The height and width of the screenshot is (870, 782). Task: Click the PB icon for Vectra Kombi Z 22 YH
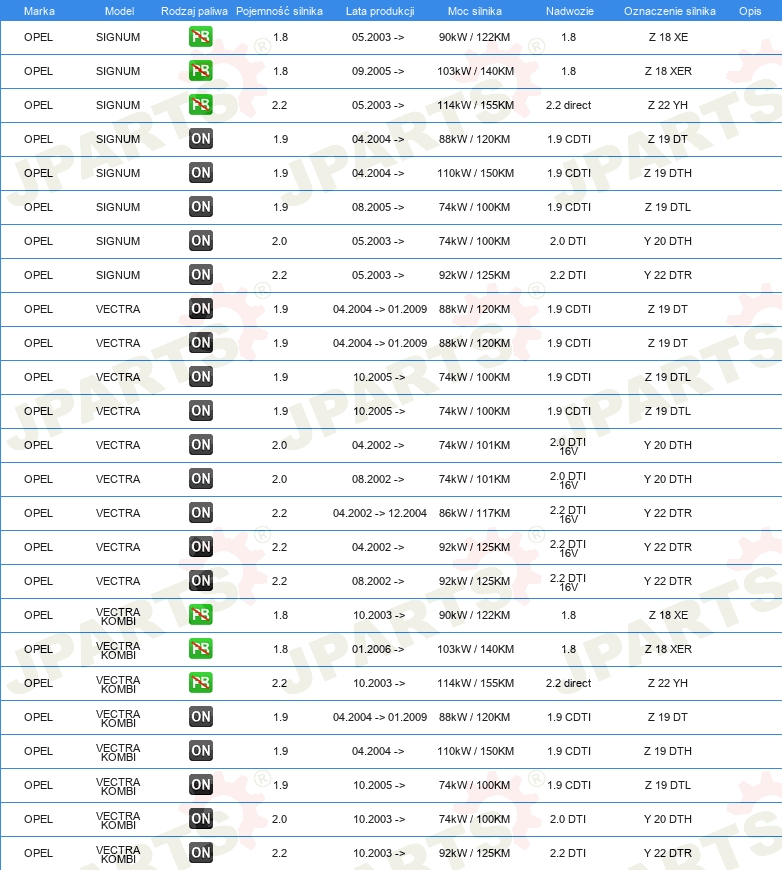(200, 682)
